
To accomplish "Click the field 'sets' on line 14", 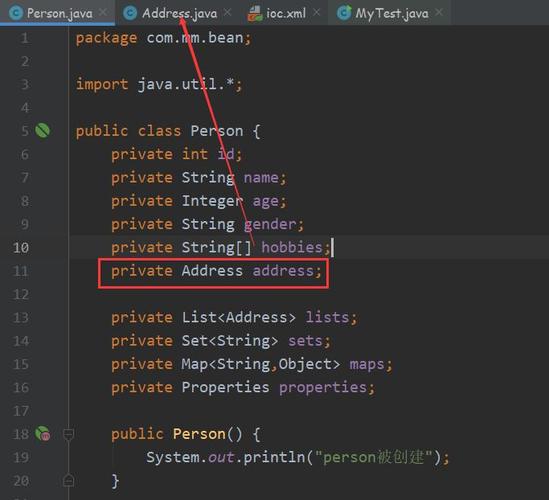I will [x=305, y=341].
